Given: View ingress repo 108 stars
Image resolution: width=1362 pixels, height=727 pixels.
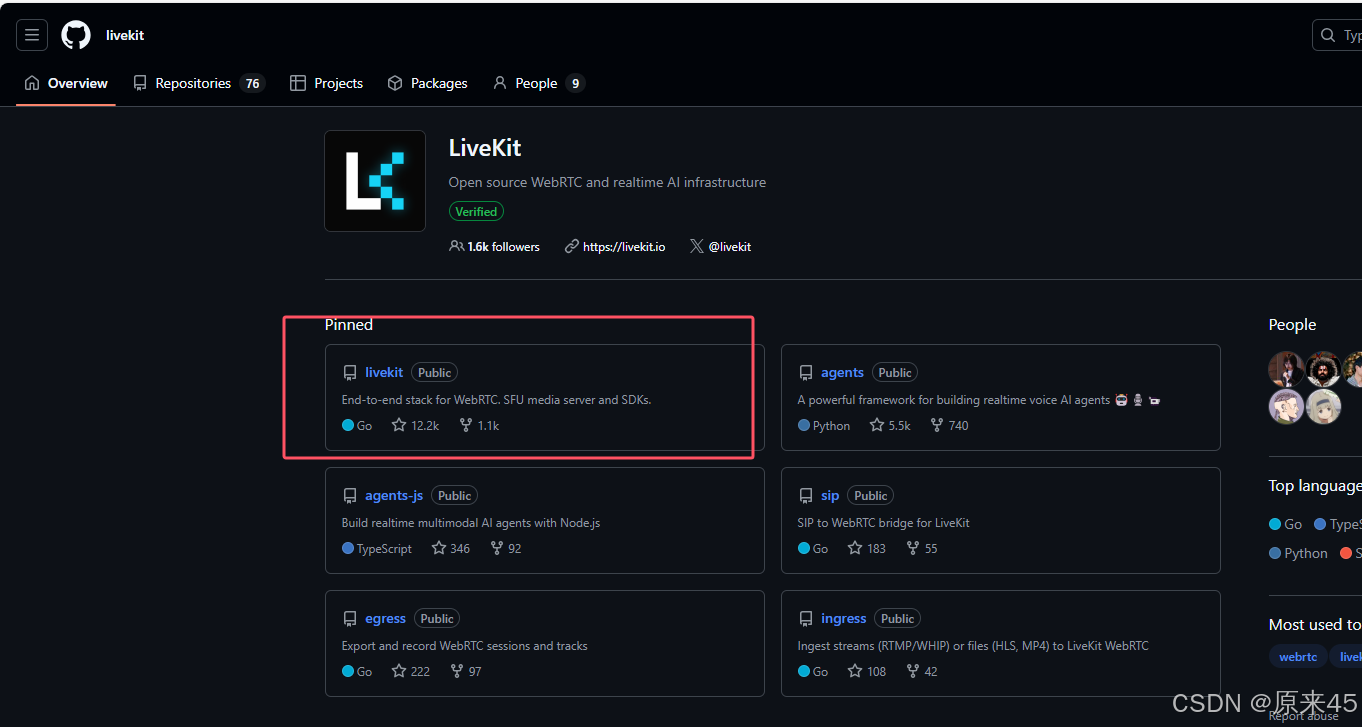Looking at the screenshot, I should pyautogui.click(x=867, y=671).
